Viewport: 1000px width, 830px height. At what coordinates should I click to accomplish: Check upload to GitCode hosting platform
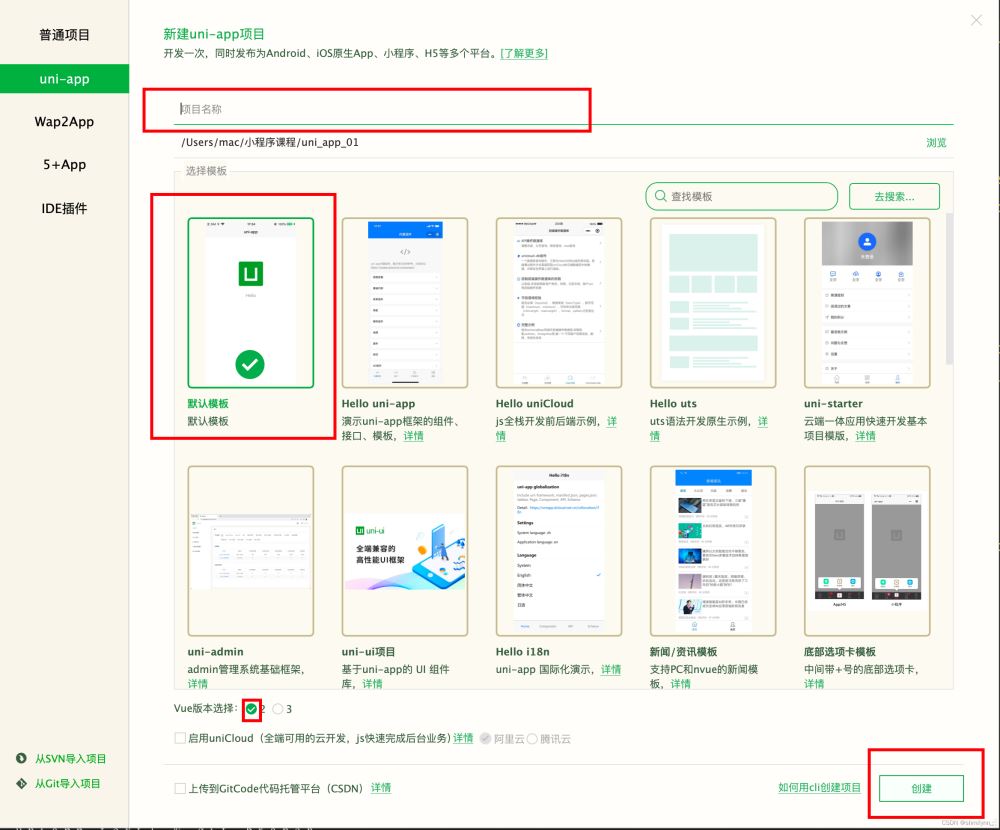(x=180, y=788)
